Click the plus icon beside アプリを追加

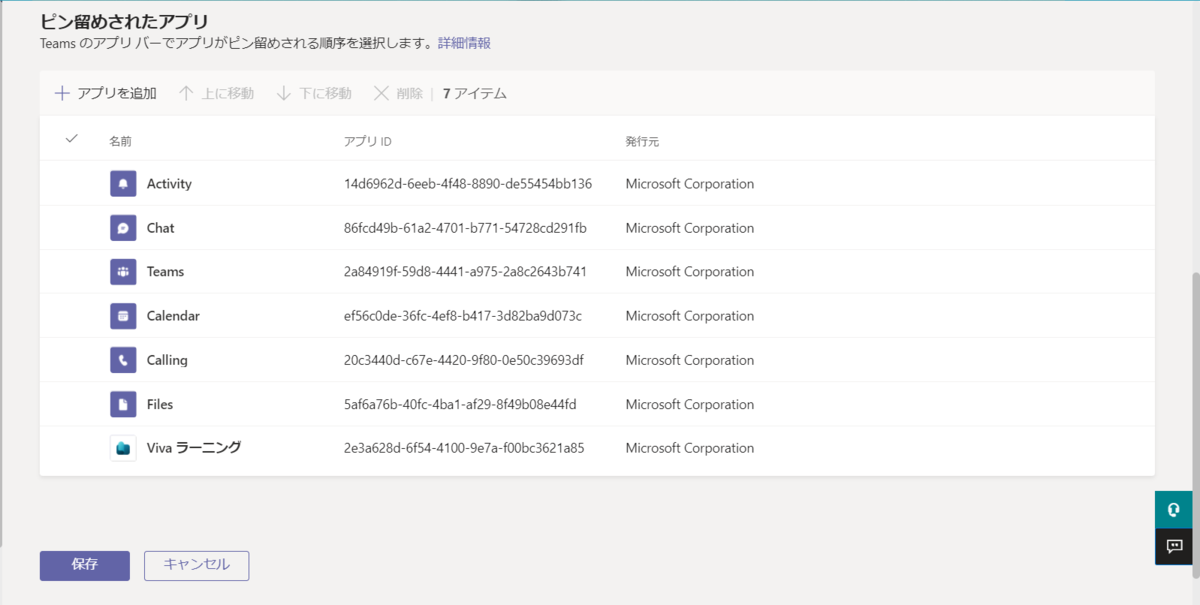click(62, 93)
